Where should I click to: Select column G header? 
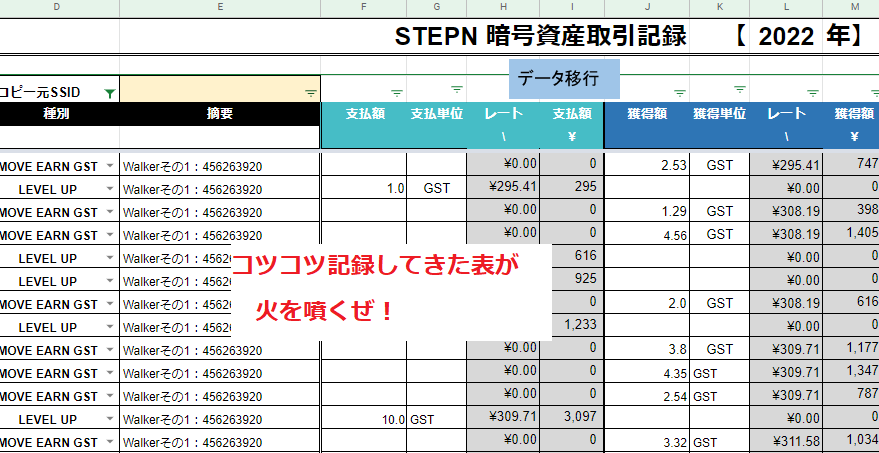(437, 7)
